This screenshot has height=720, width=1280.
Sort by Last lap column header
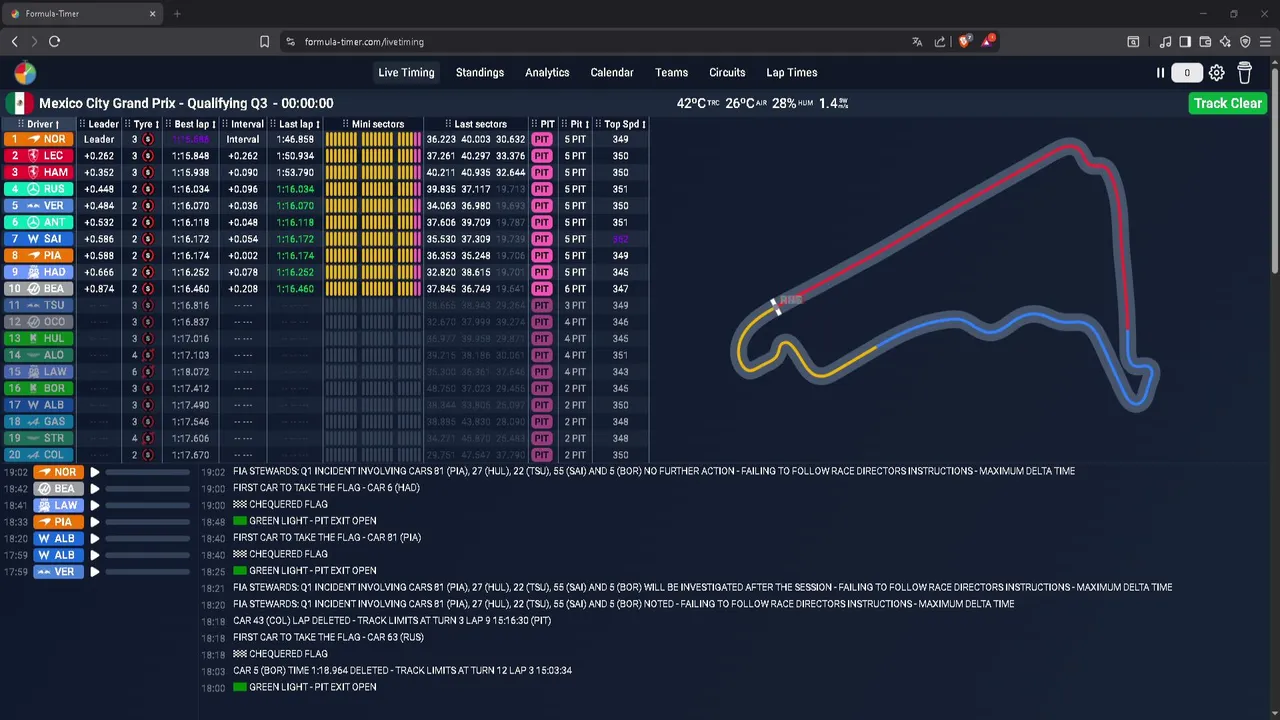point(296,124)
